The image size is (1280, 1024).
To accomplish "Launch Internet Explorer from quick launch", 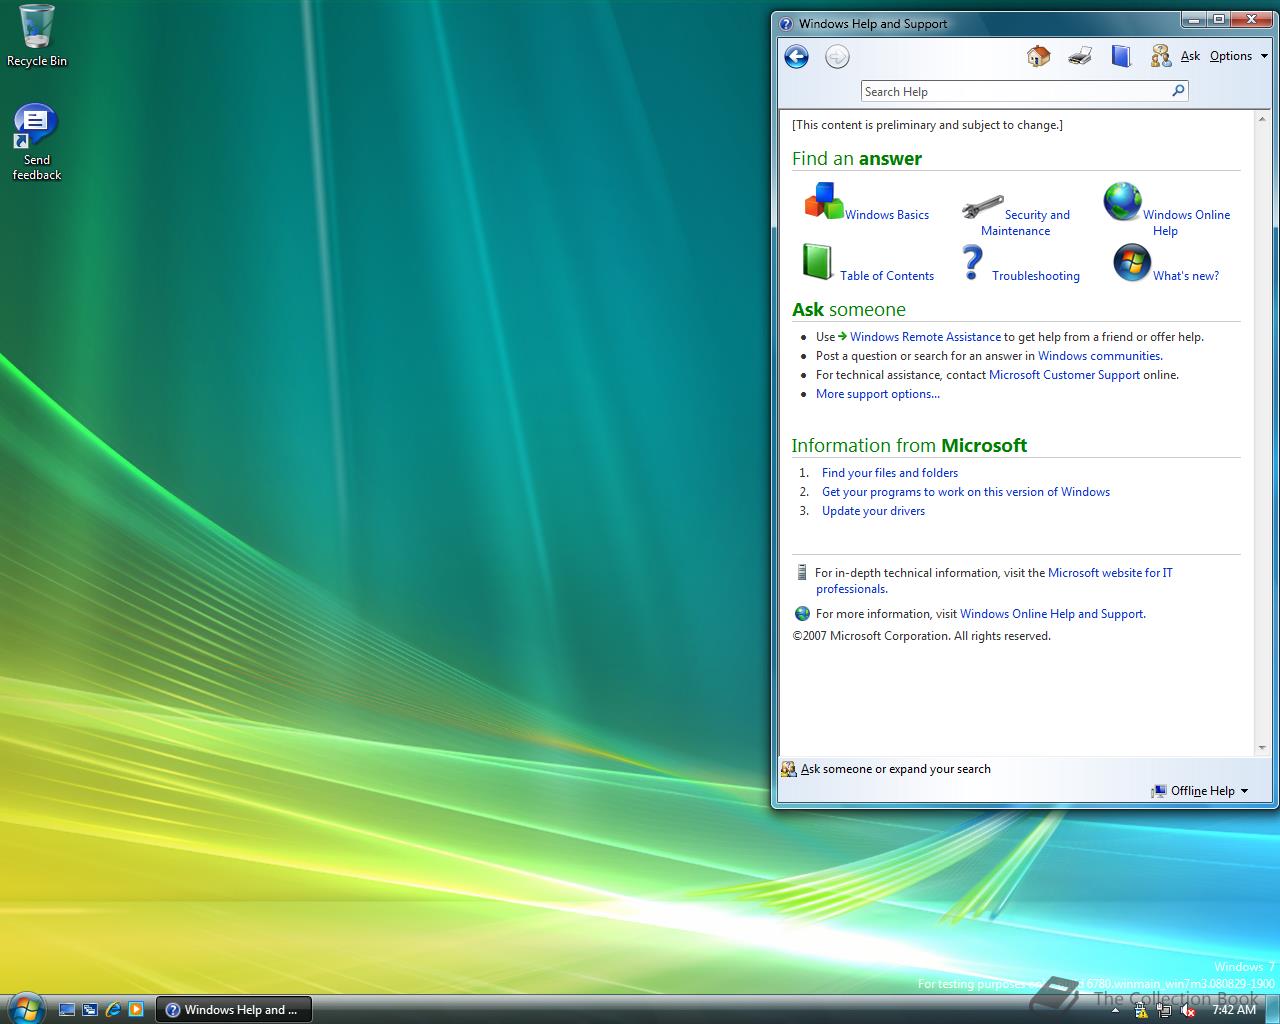I will [x=113, y=1009].
